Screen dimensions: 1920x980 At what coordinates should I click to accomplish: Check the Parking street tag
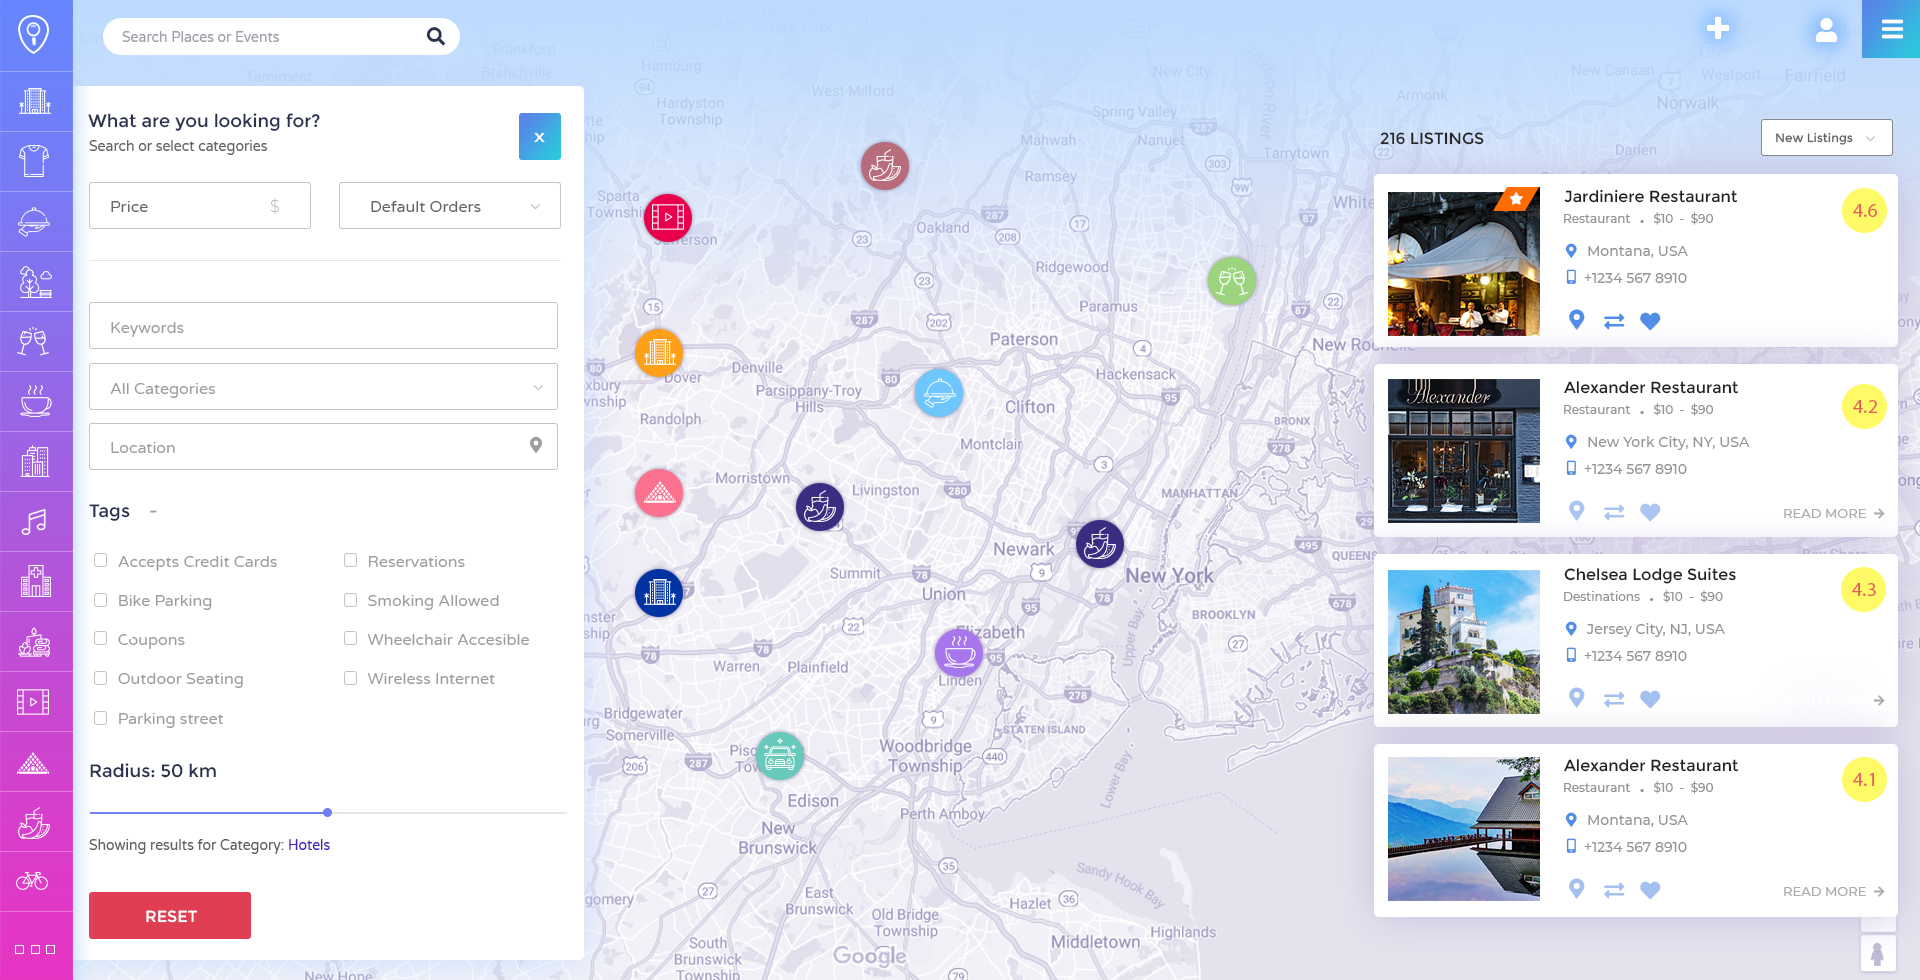pyautogui.click(x=100, y=717)
